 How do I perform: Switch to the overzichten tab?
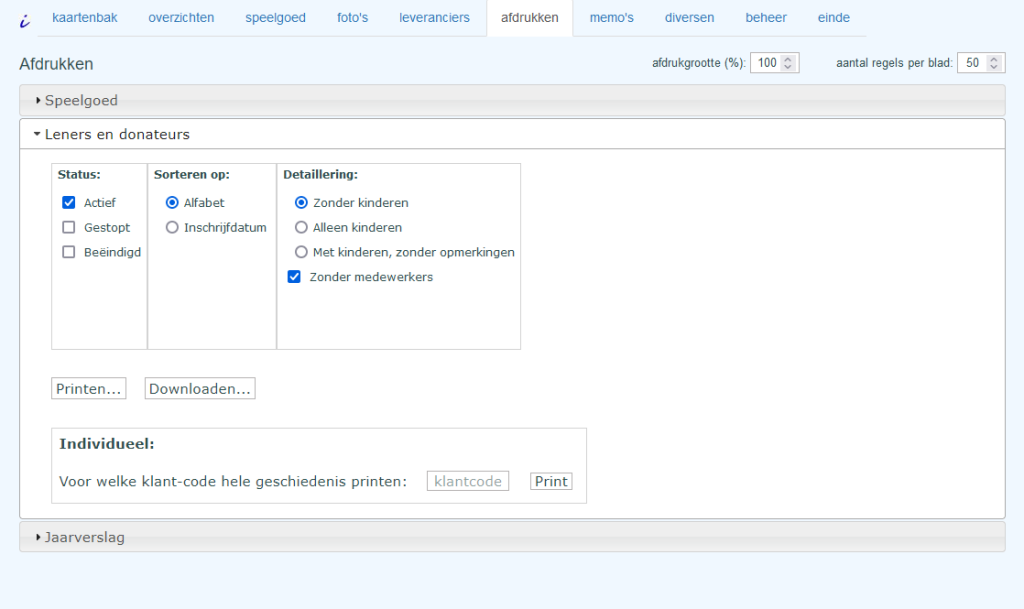[181, 18]
